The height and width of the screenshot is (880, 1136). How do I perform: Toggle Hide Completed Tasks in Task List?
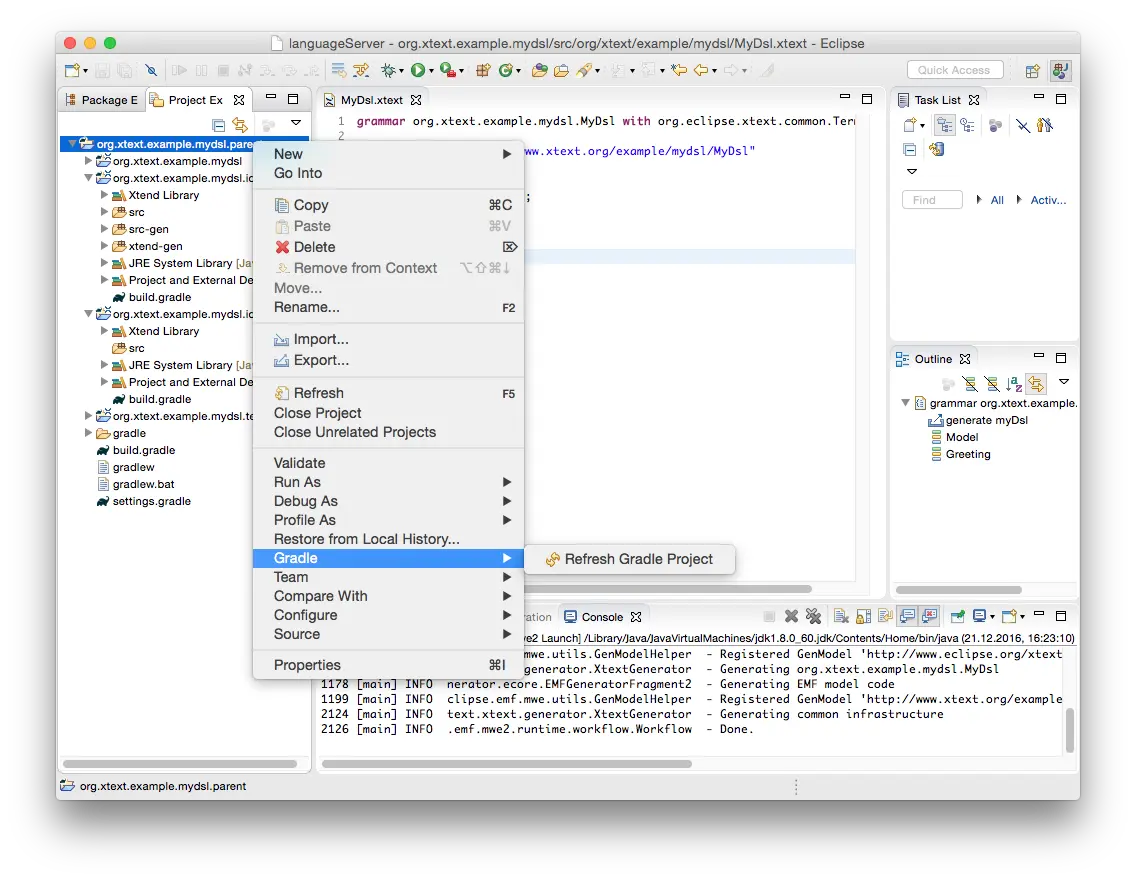1022,125
